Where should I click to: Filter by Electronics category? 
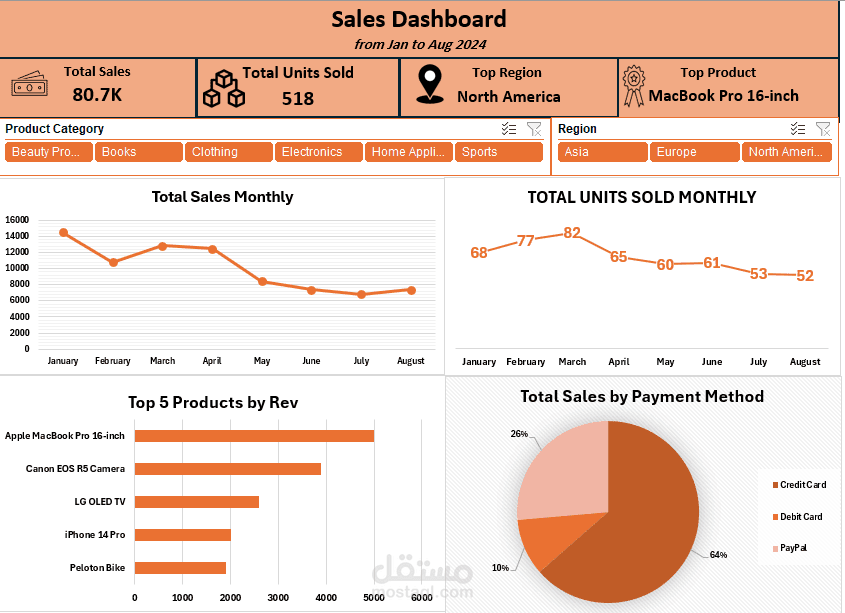(x=318, y=152)
